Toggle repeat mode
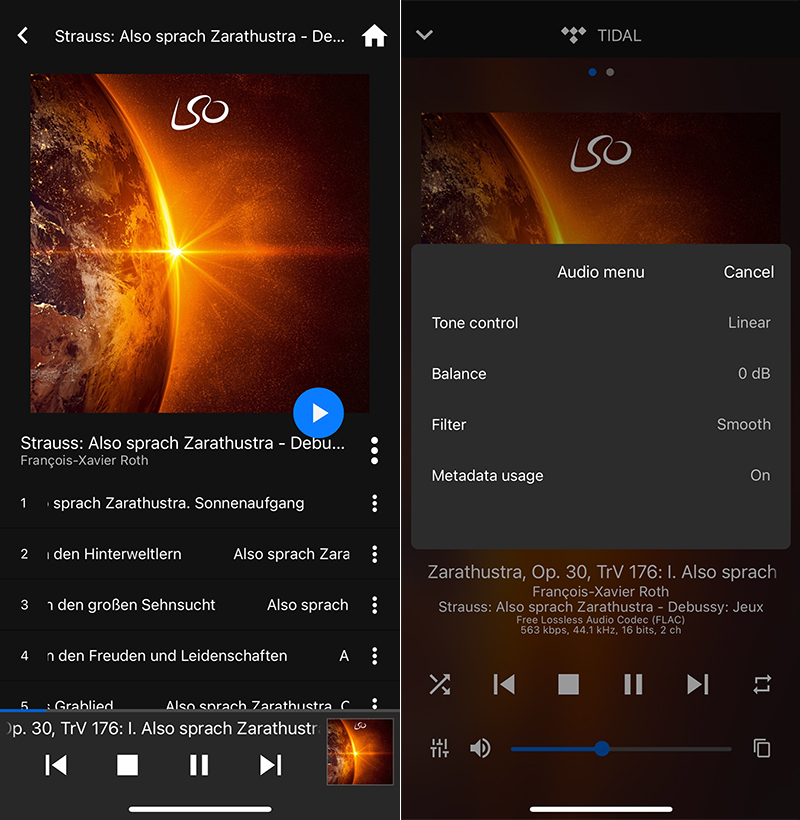Screen dimensions: 800x820 coord(762,684)
